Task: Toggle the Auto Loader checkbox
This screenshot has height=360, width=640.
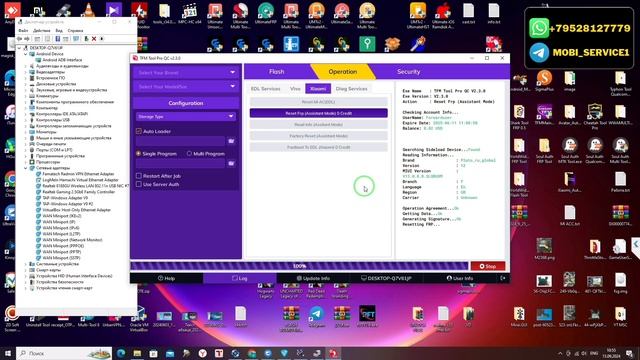Action: click(139, 131)
